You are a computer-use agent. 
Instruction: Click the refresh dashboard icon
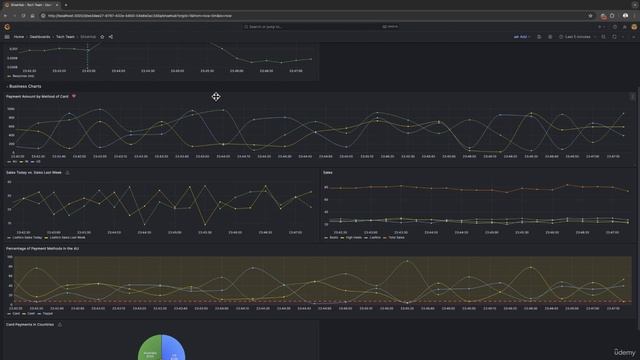tap(614, 37)
